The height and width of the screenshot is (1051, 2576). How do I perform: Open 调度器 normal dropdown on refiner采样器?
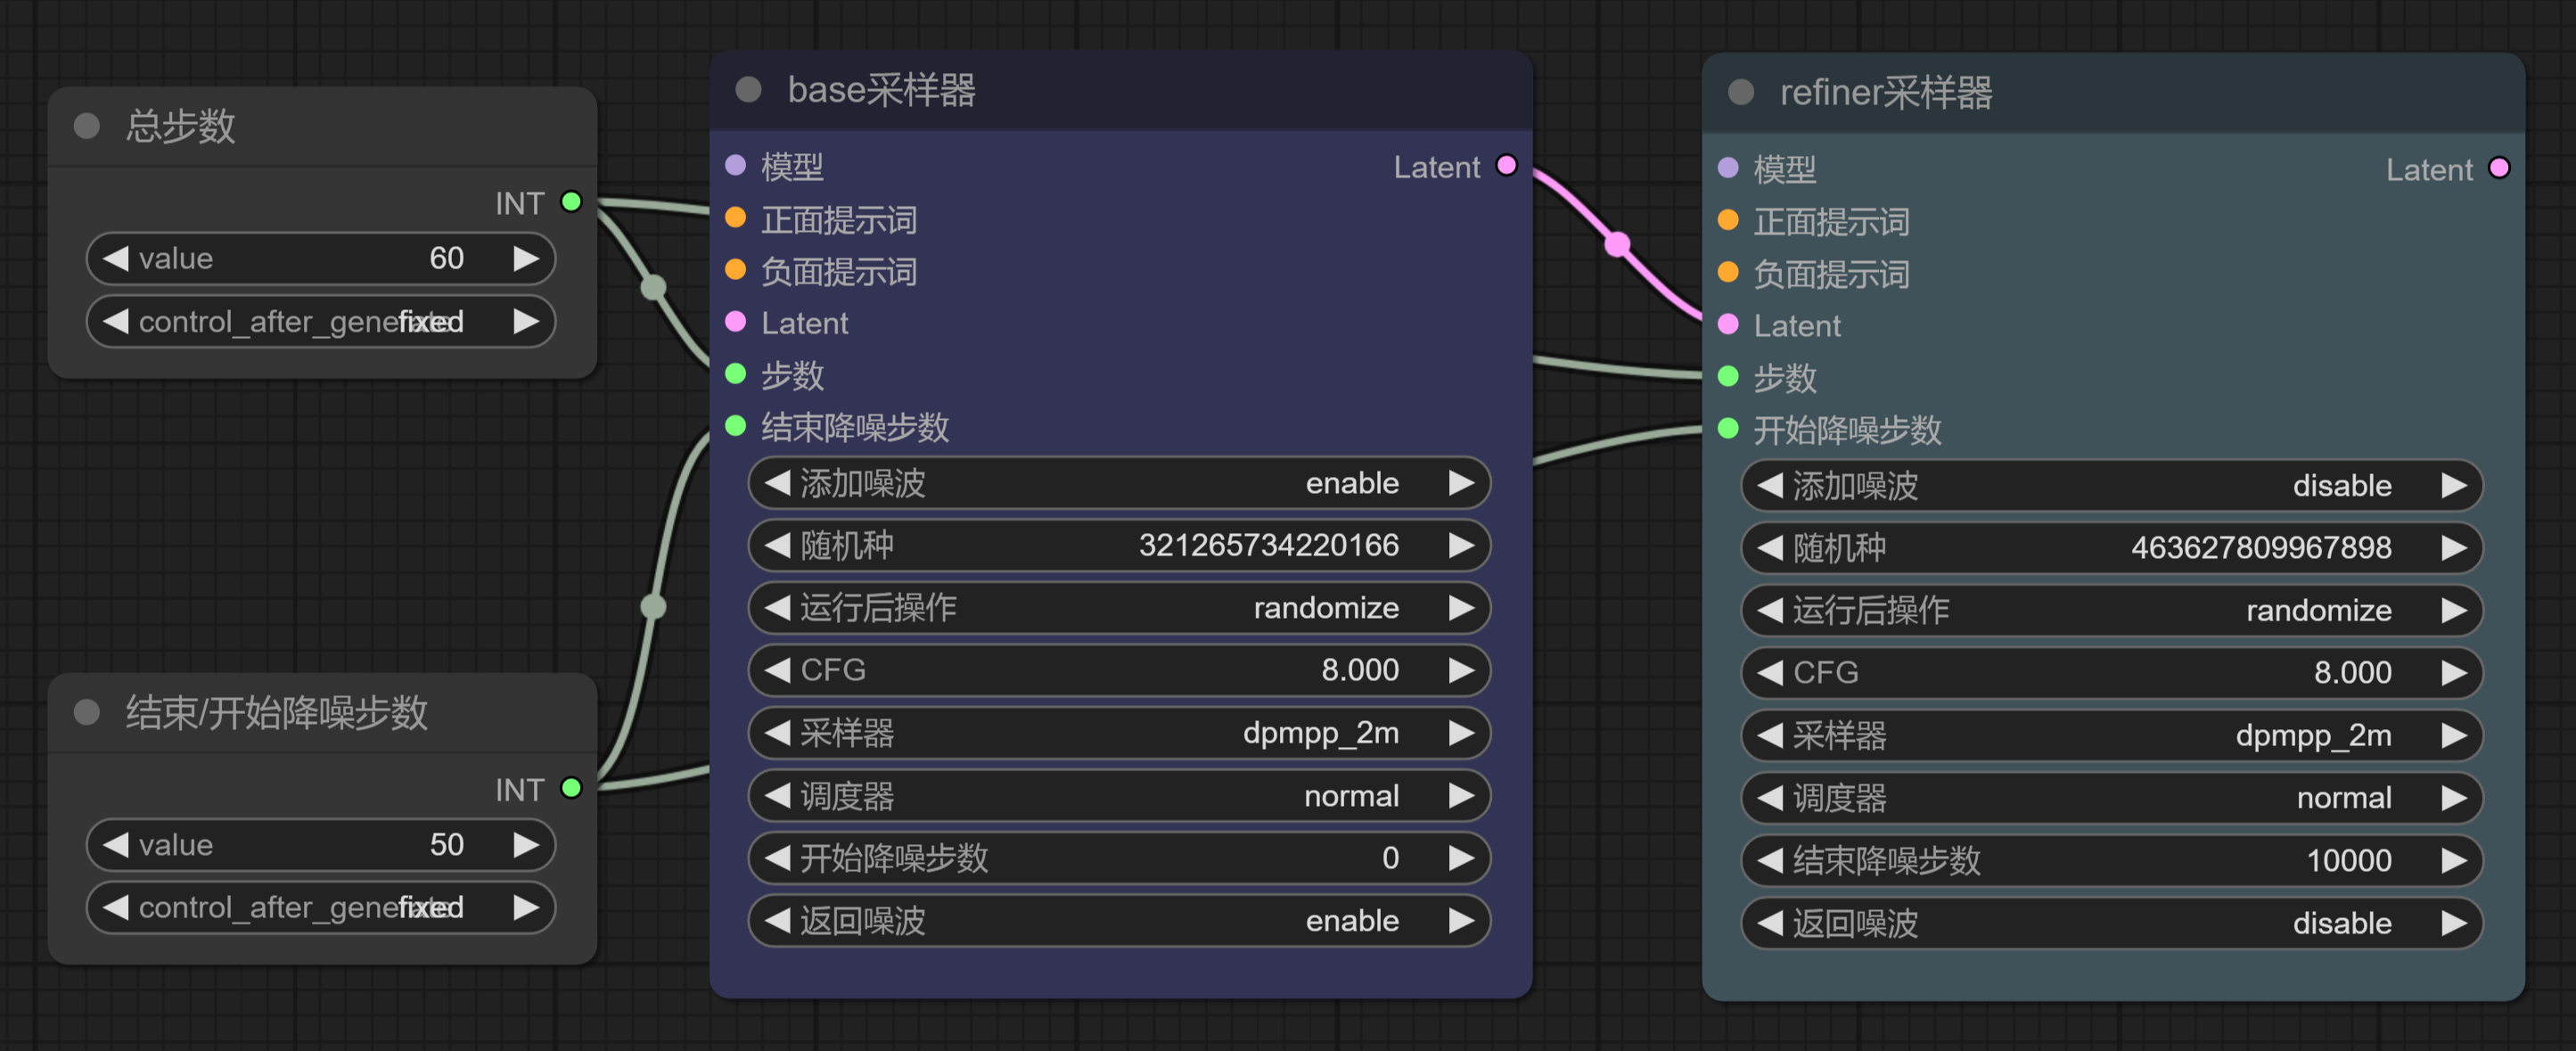pyautogui.click(x=2112, y=798)
